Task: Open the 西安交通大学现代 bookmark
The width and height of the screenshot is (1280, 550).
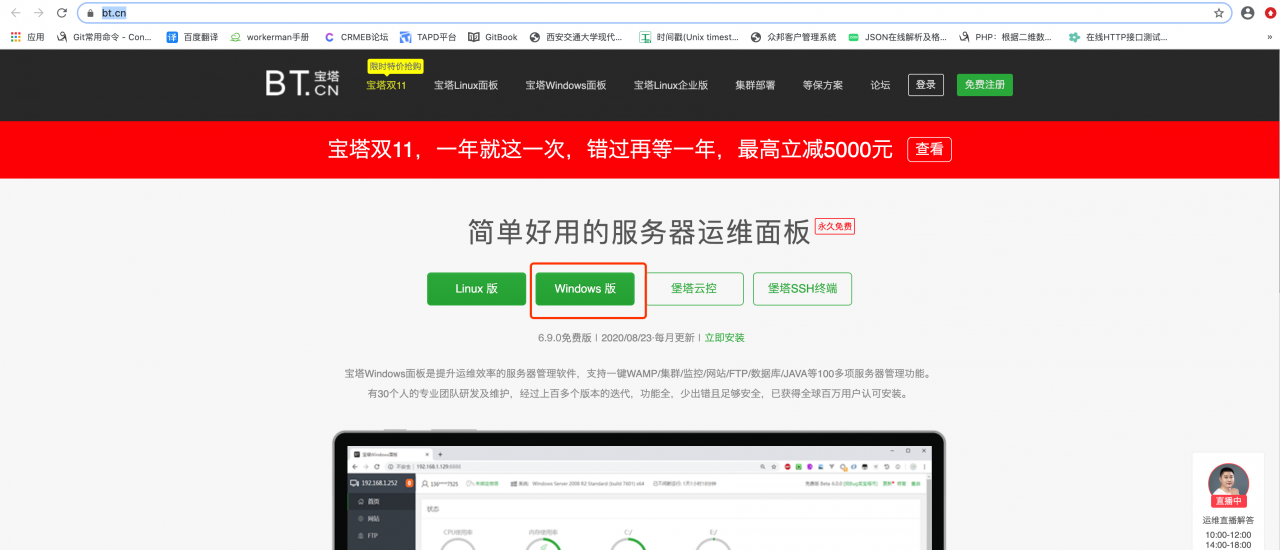Action: (576, 37)
